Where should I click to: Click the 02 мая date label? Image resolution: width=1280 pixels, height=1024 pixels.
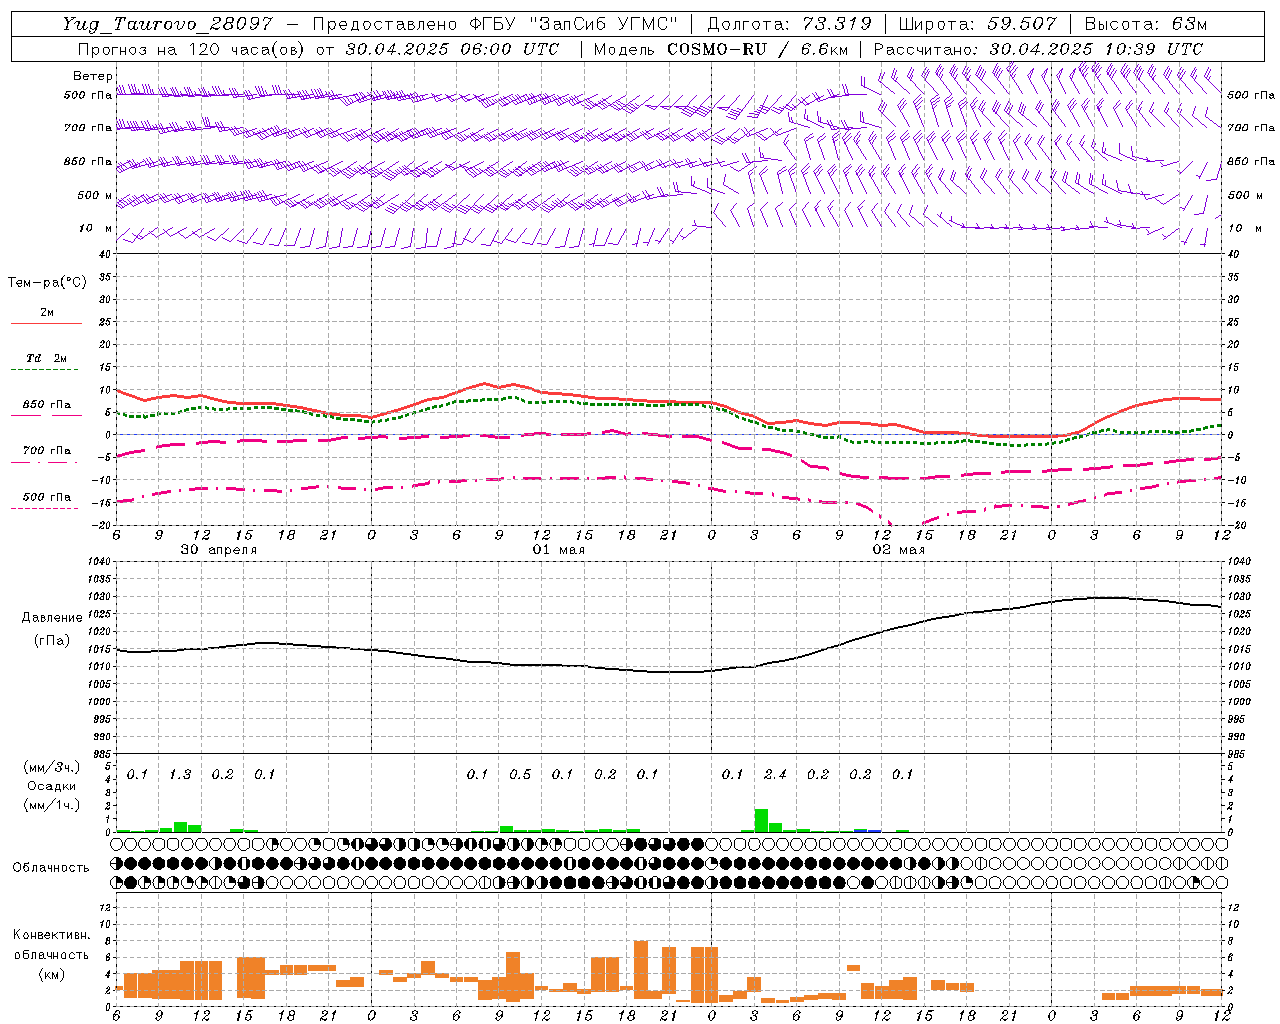(x=899, y=550)
